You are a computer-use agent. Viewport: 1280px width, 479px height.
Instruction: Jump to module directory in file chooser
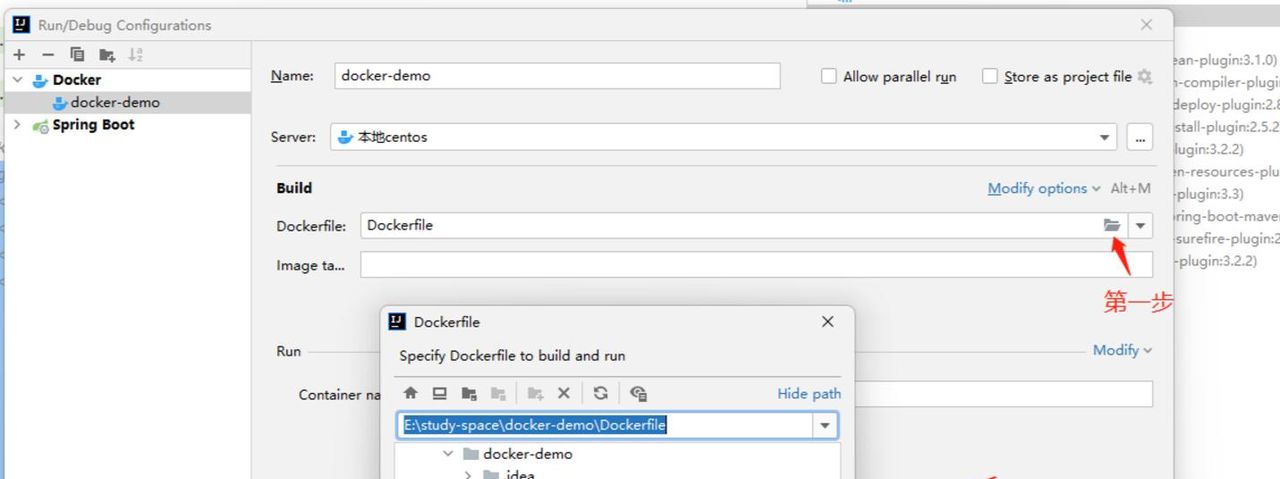coord(498,393)
